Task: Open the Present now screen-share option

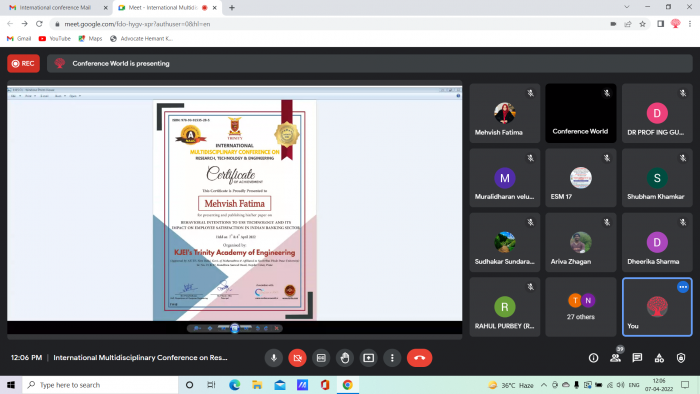Action: pyautogui.click(x=368, y=358)
